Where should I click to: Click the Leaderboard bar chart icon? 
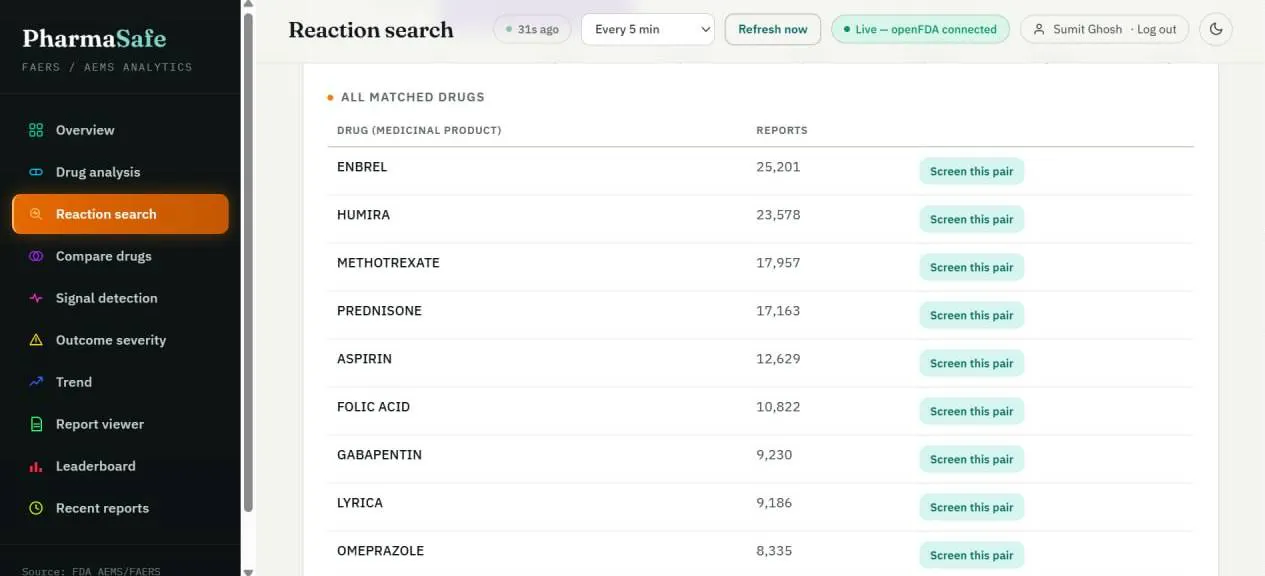tap(36, 466)
